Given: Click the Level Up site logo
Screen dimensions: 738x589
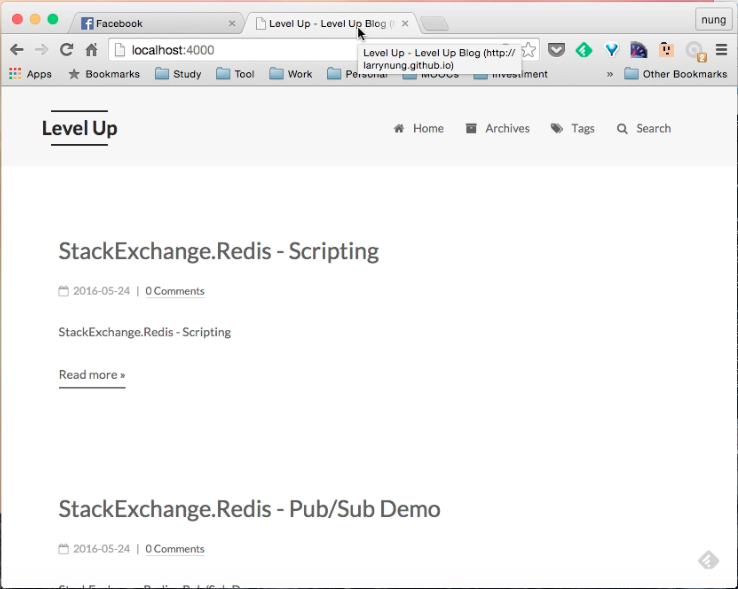Looking at the screenshot, I should pyautogui.click(x=80, y=128).
